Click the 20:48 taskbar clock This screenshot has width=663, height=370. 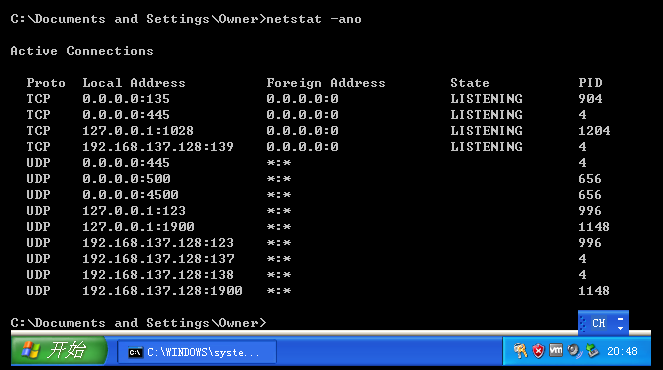pos(622,351)
